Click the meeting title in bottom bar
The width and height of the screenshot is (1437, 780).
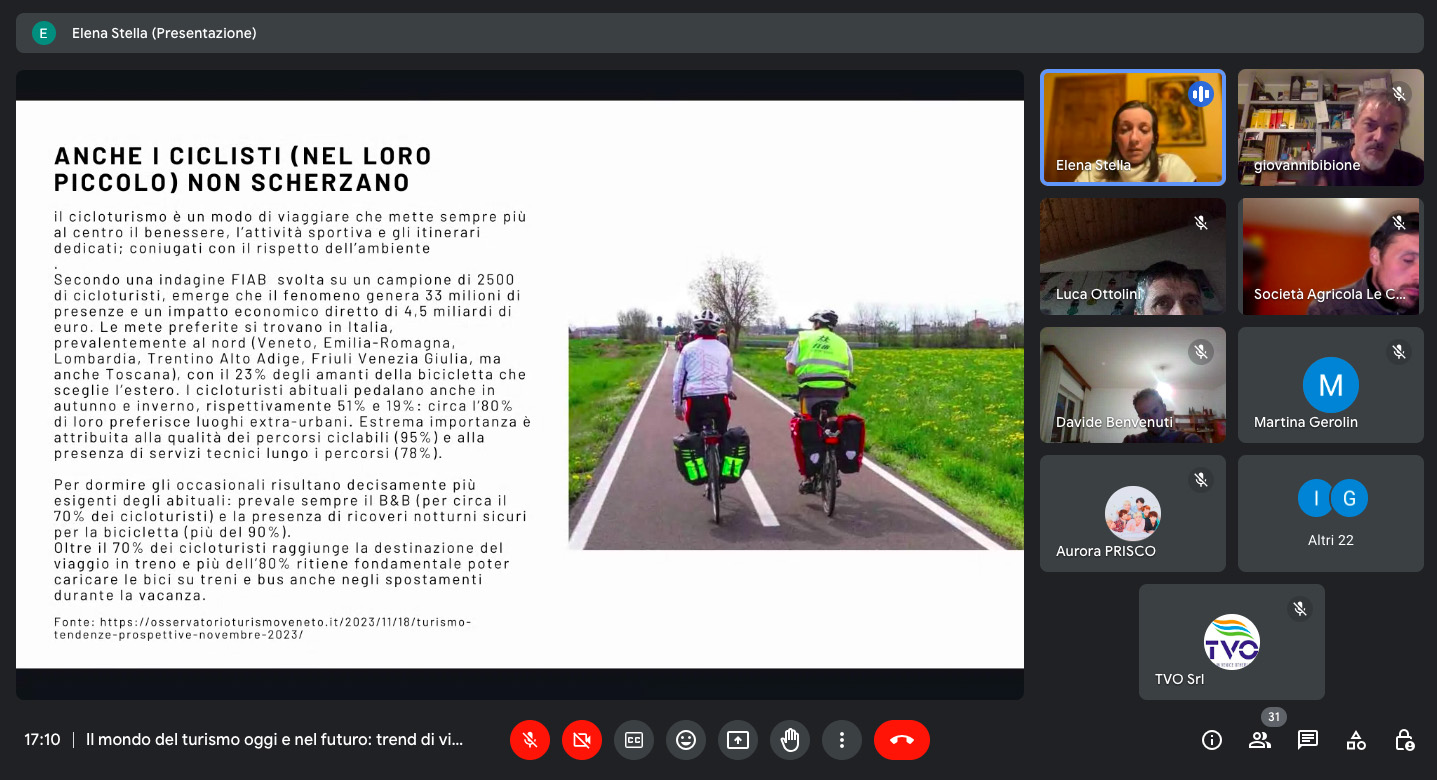tap(275, 740)
